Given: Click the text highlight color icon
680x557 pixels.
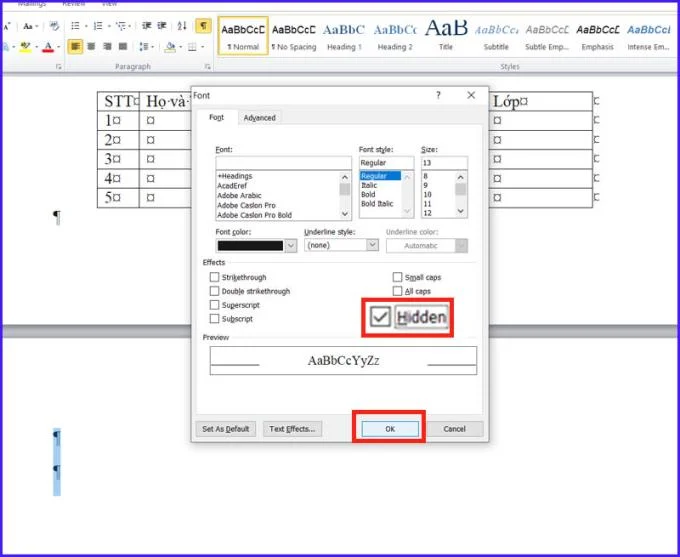Looking at the screenshot, I should tap(26, 47).
